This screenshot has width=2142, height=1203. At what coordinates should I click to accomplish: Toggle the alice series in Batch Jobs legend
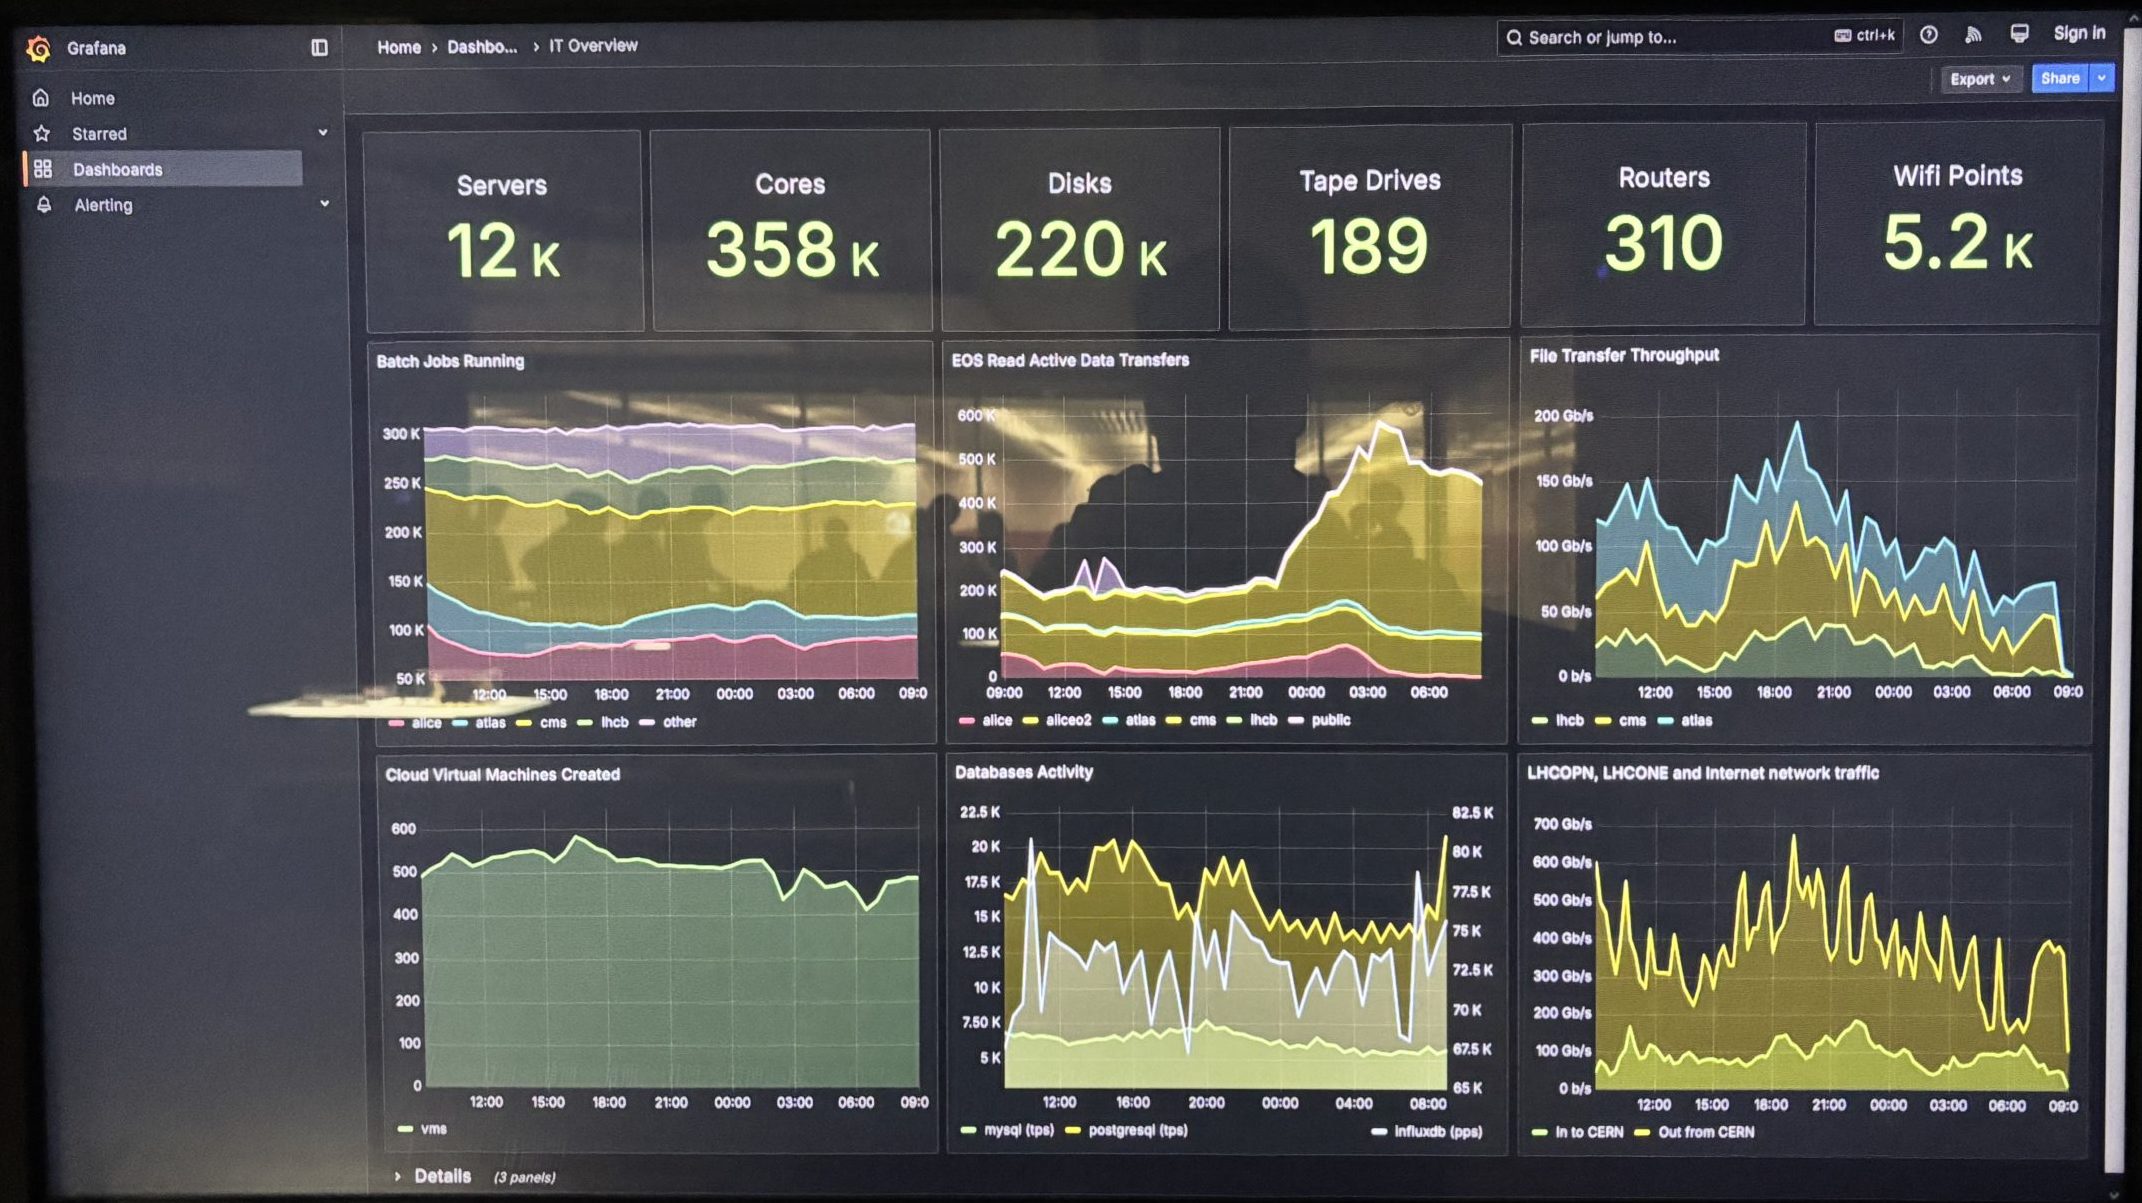tap(426, 722)
